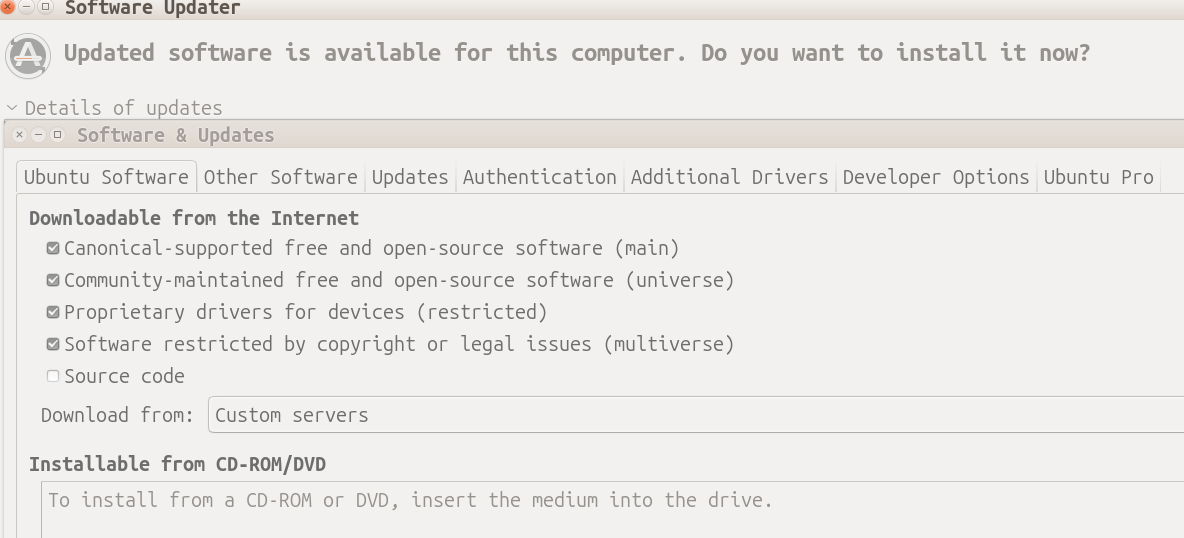Minimize the Software & Updates window
Viewport: 1184px width, 538px height.
click(x=39, y=135)
